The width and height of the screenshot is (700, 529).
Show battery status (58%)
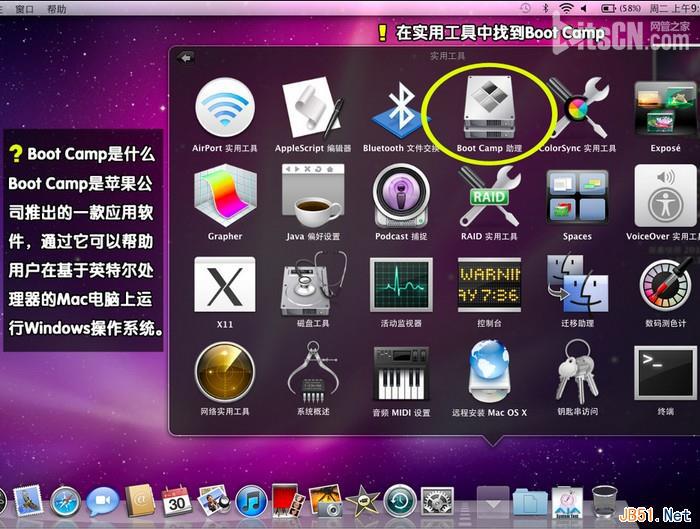point(621,8)
